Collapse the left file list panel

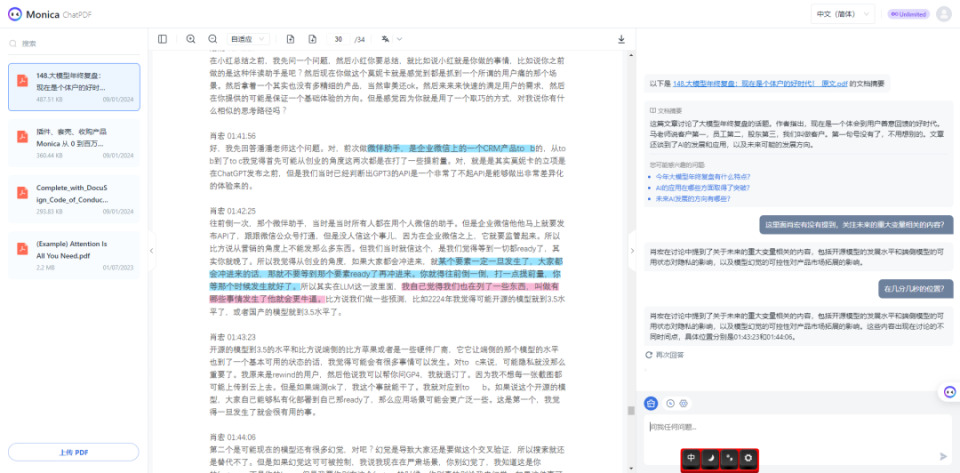152,250
